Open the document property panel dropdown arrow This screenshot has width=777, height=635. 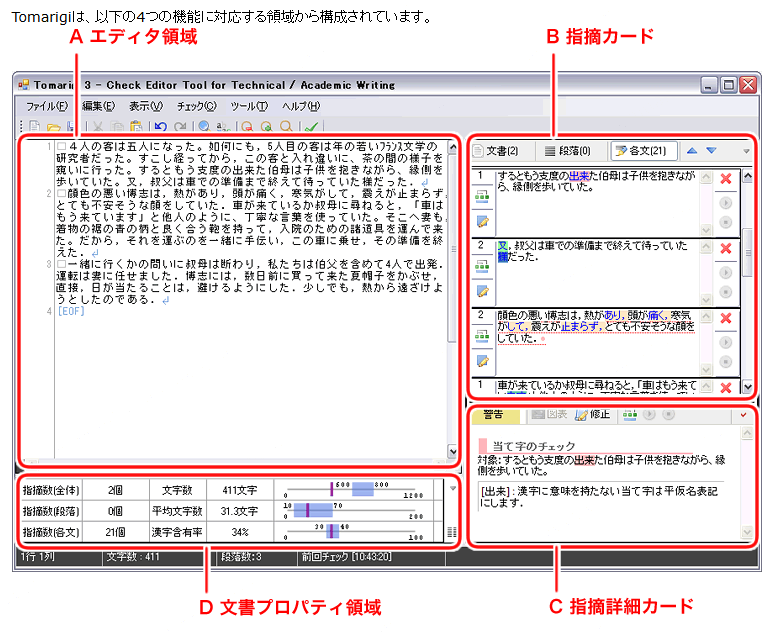coord(452,488)
